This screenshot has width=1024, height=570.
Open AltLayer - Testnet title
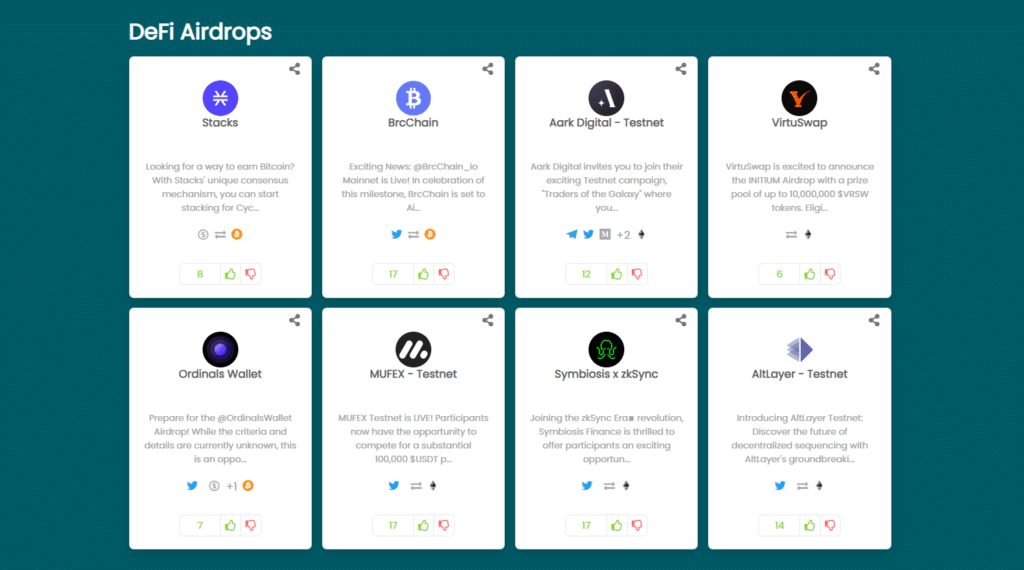[x=799, y=374]
